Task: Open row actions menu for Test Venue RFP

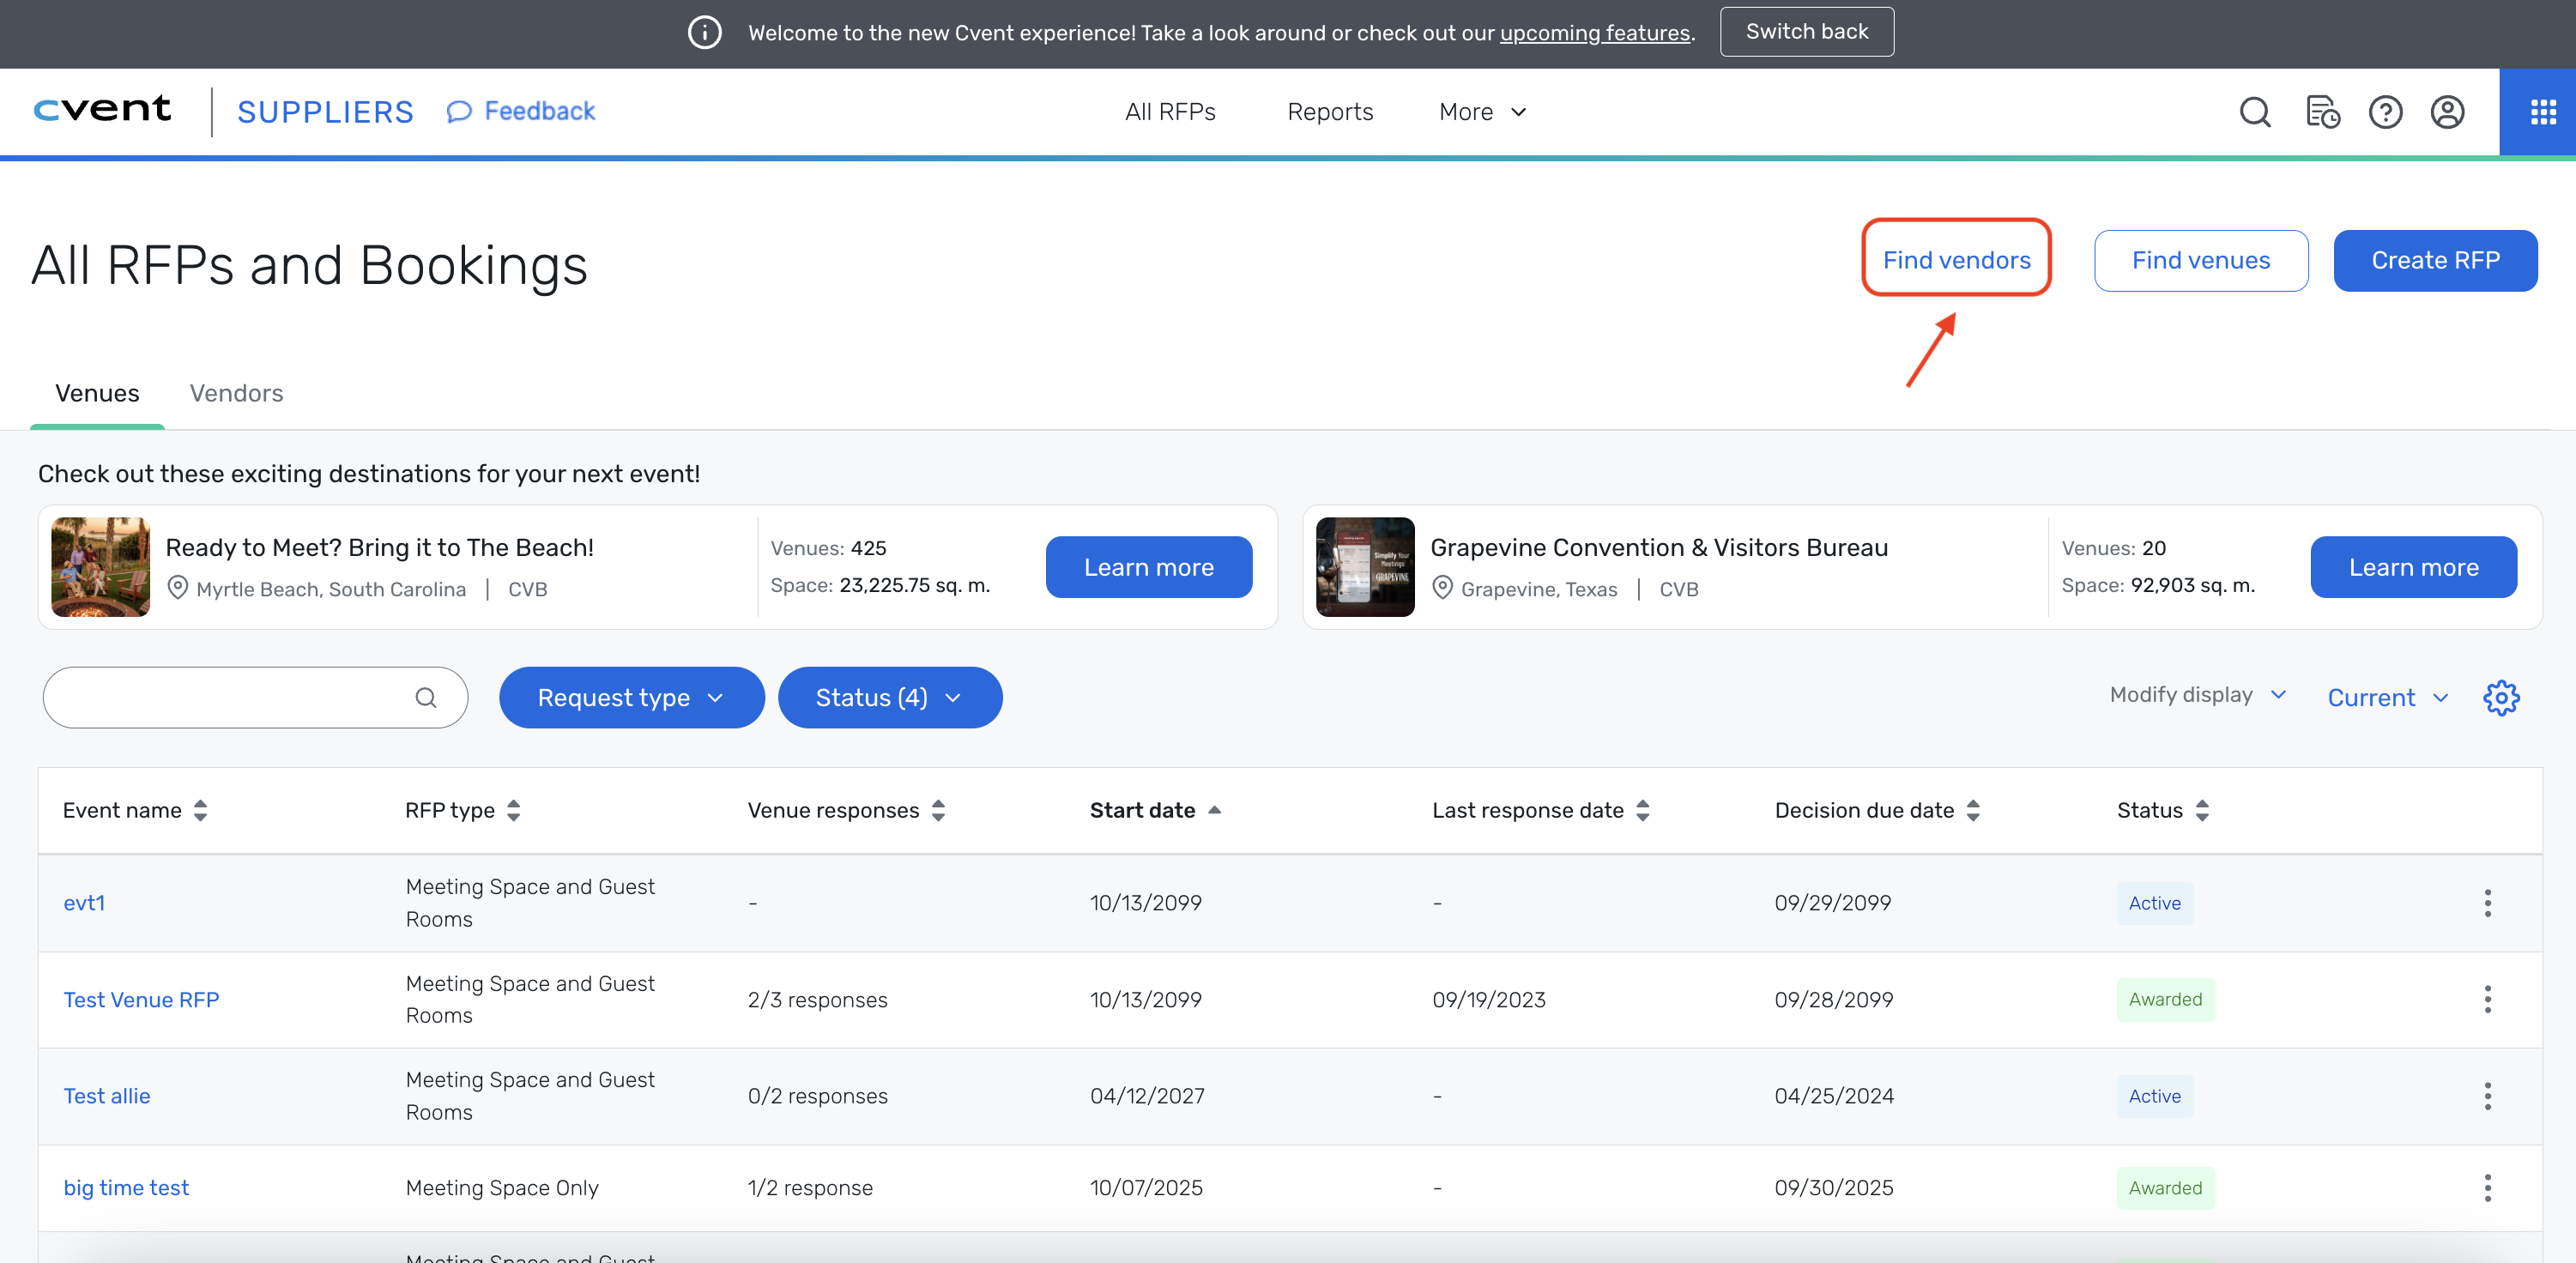Action: pyautogui.click(x=2487, y=999)
